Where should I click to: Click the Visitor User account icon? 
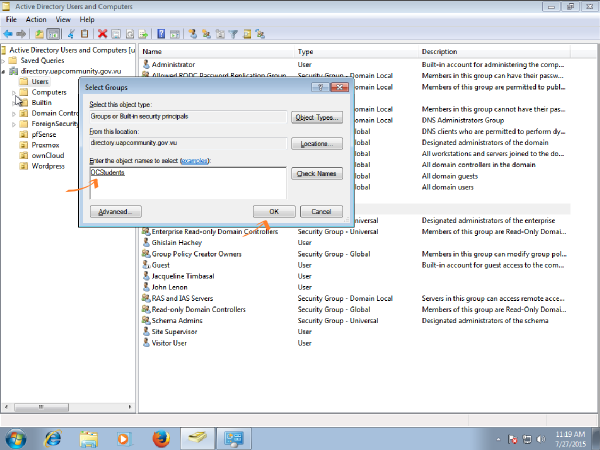[x=146, y=342]
